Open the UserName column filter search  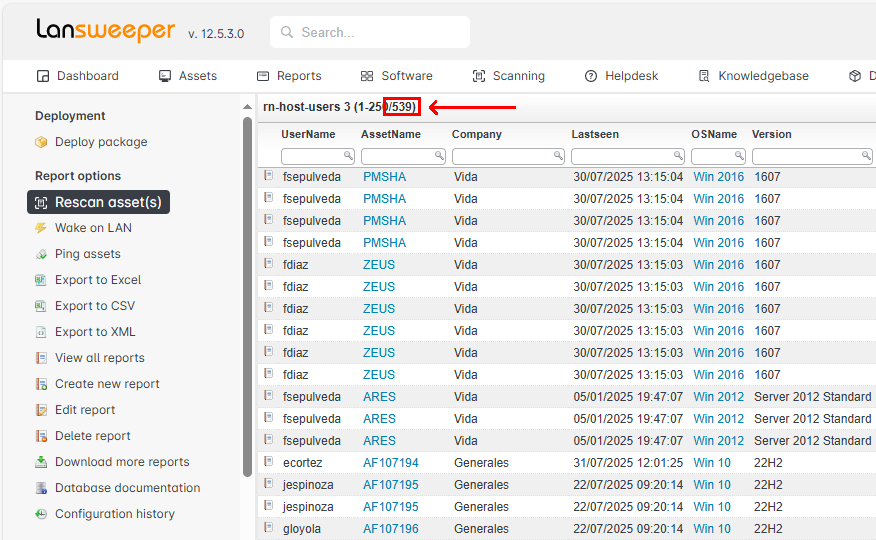pyautogui.click(x=348, y=156)
